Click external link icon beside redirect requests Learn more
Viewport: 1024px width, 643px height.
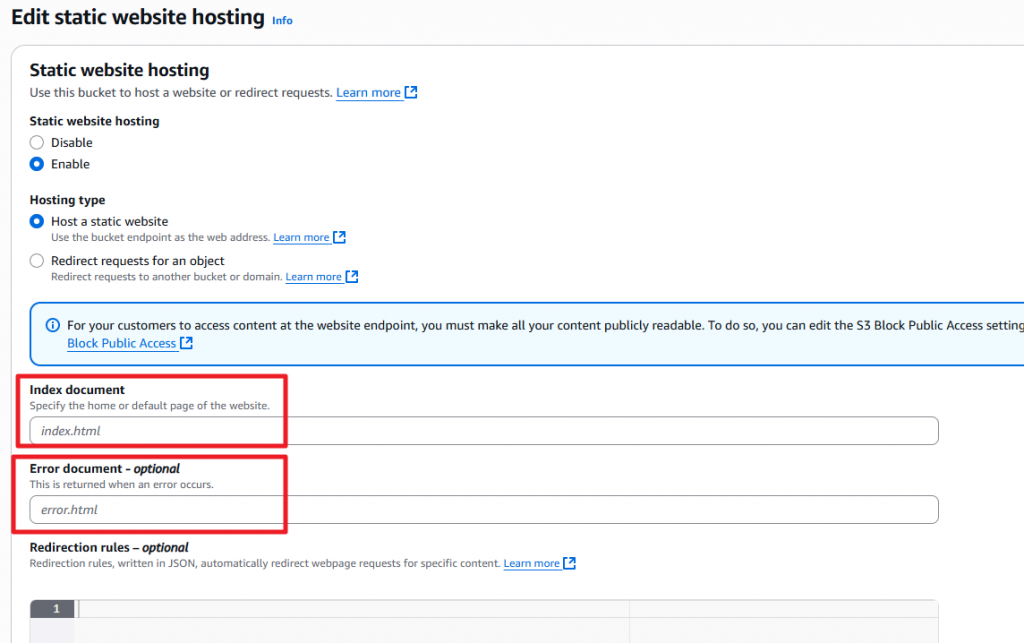tap(351, 277)
